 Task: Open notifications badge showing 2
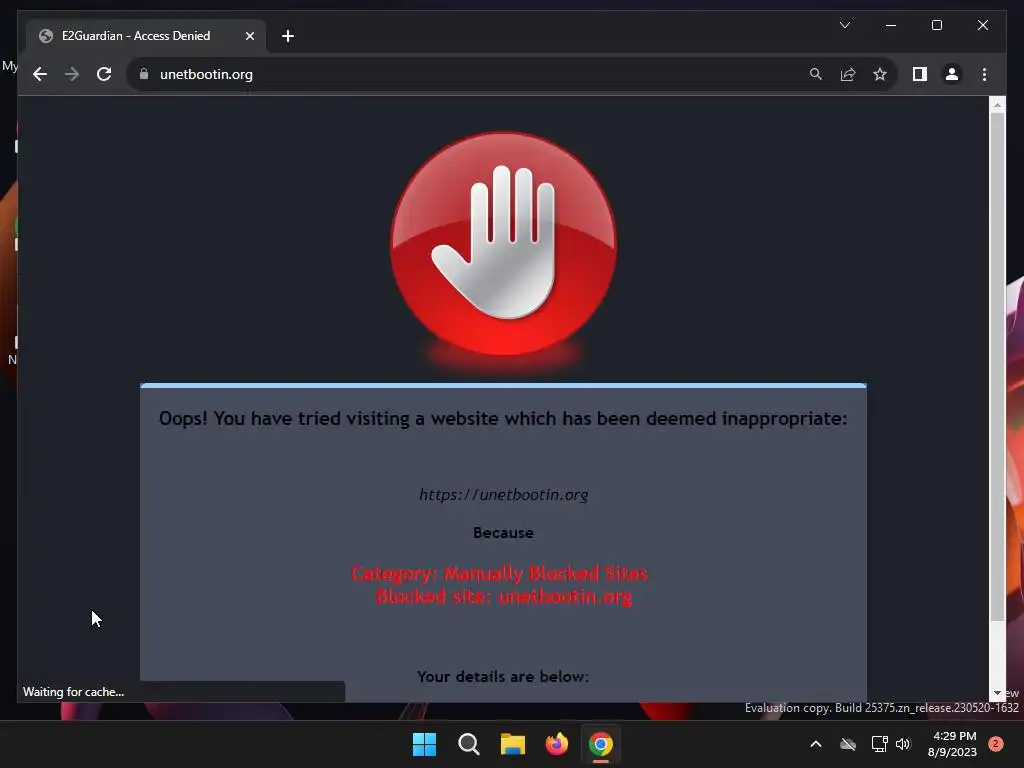[996, 744]
